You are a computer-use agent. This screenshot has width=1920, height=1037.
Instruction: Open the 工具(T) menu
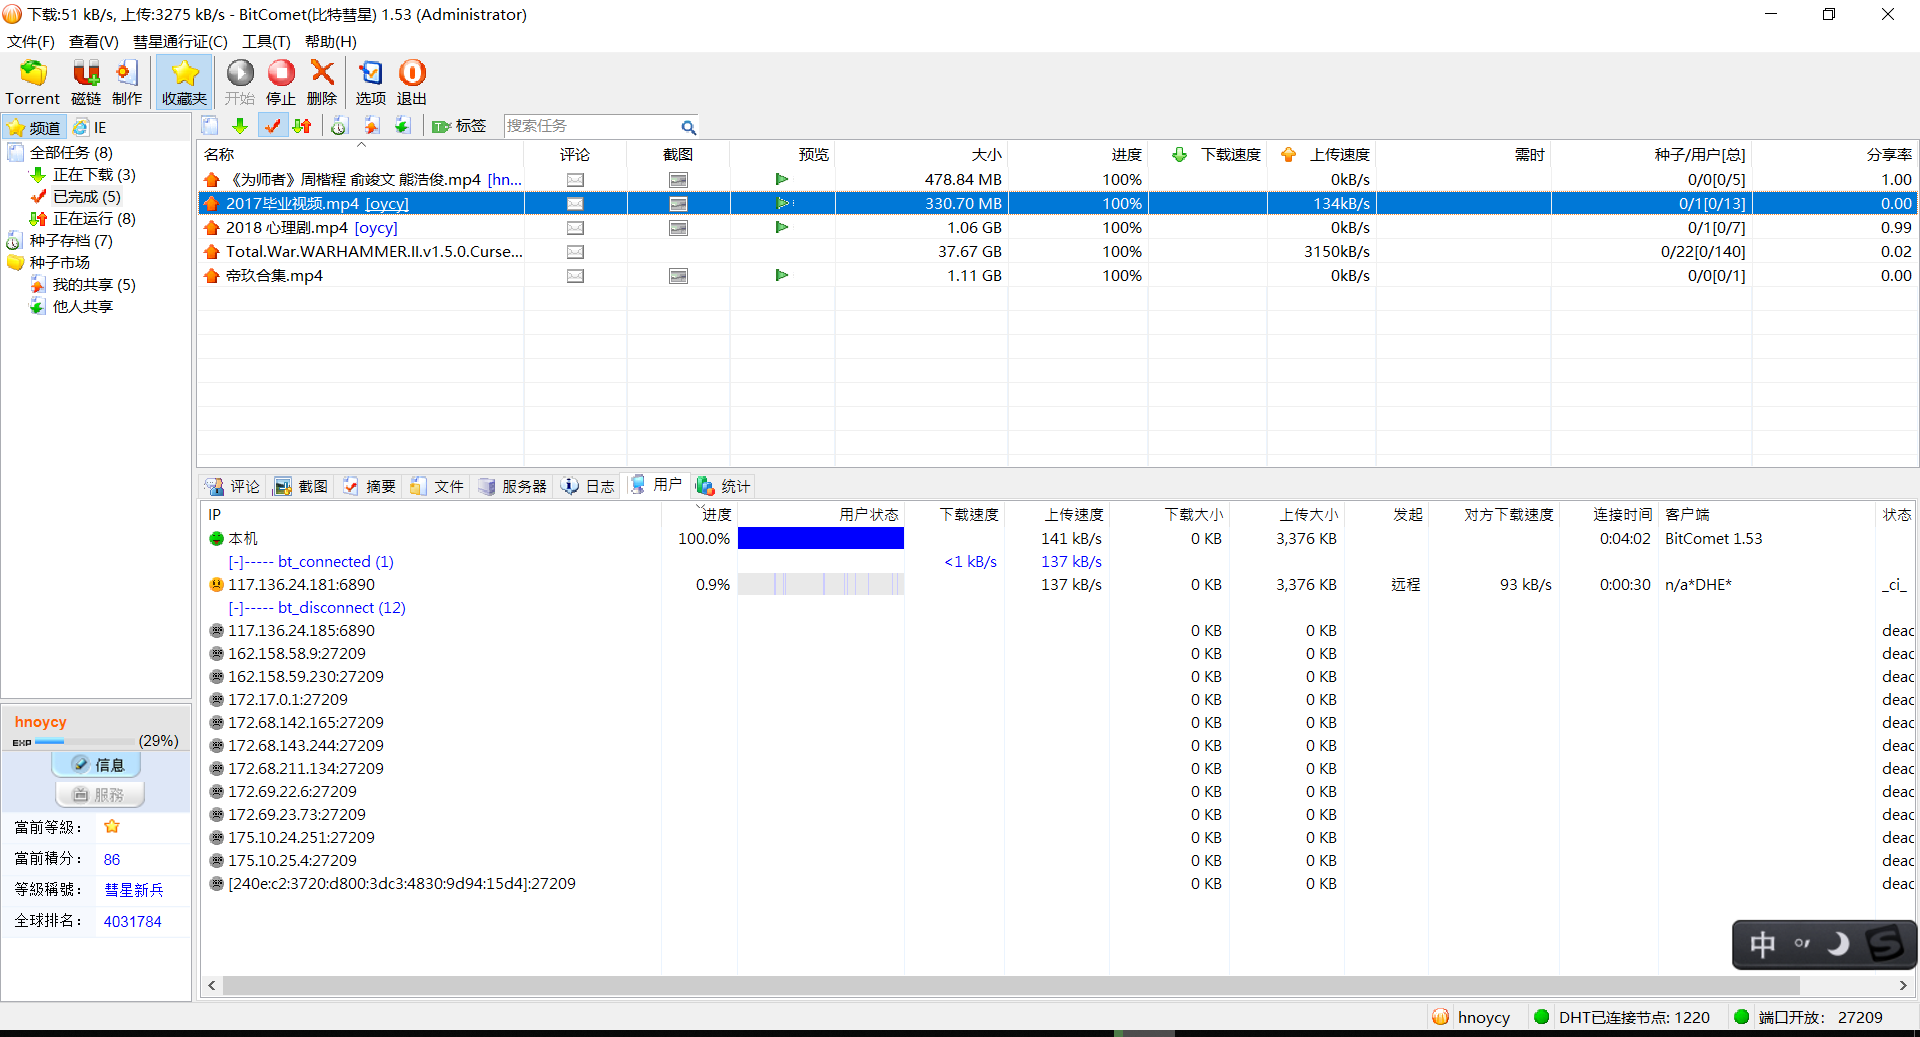265,41
